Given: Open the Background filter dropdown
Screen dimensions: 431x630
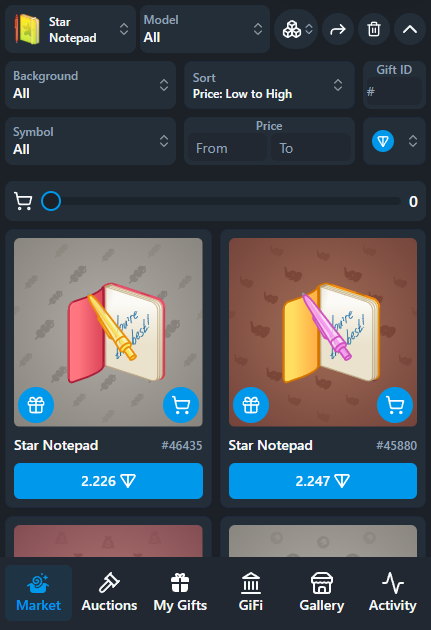Looking at the screenshot, I should 90,85.
